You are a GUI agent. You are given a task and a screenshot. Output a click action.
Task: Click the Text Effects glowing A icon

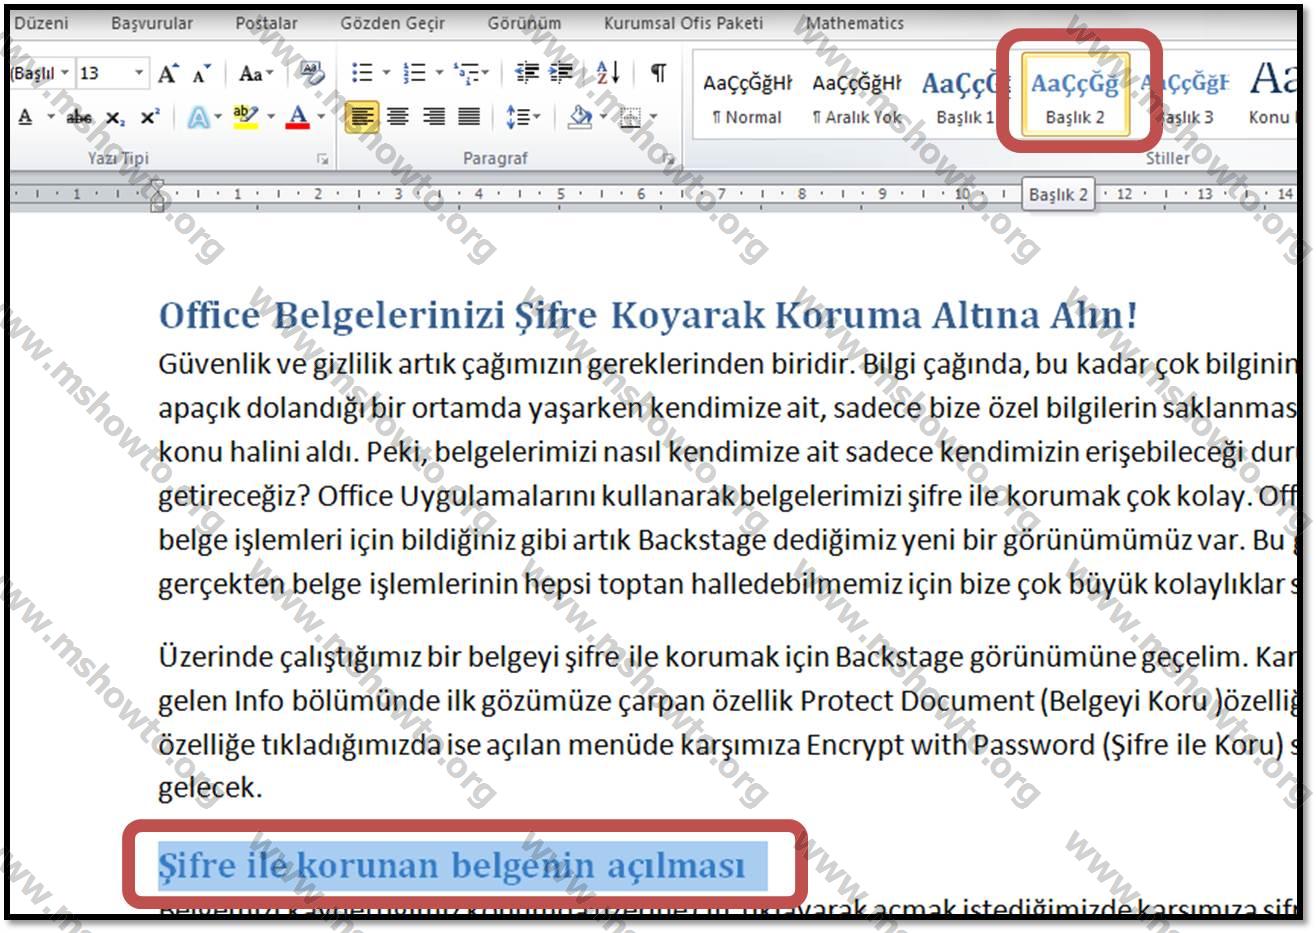click(198, 118)
